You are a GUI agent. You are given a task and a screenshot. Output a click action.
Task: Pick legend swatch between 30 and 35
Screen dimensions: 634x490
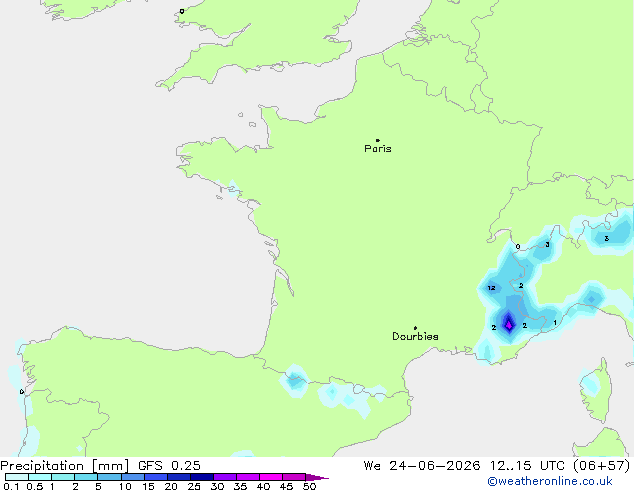point(225,477)
